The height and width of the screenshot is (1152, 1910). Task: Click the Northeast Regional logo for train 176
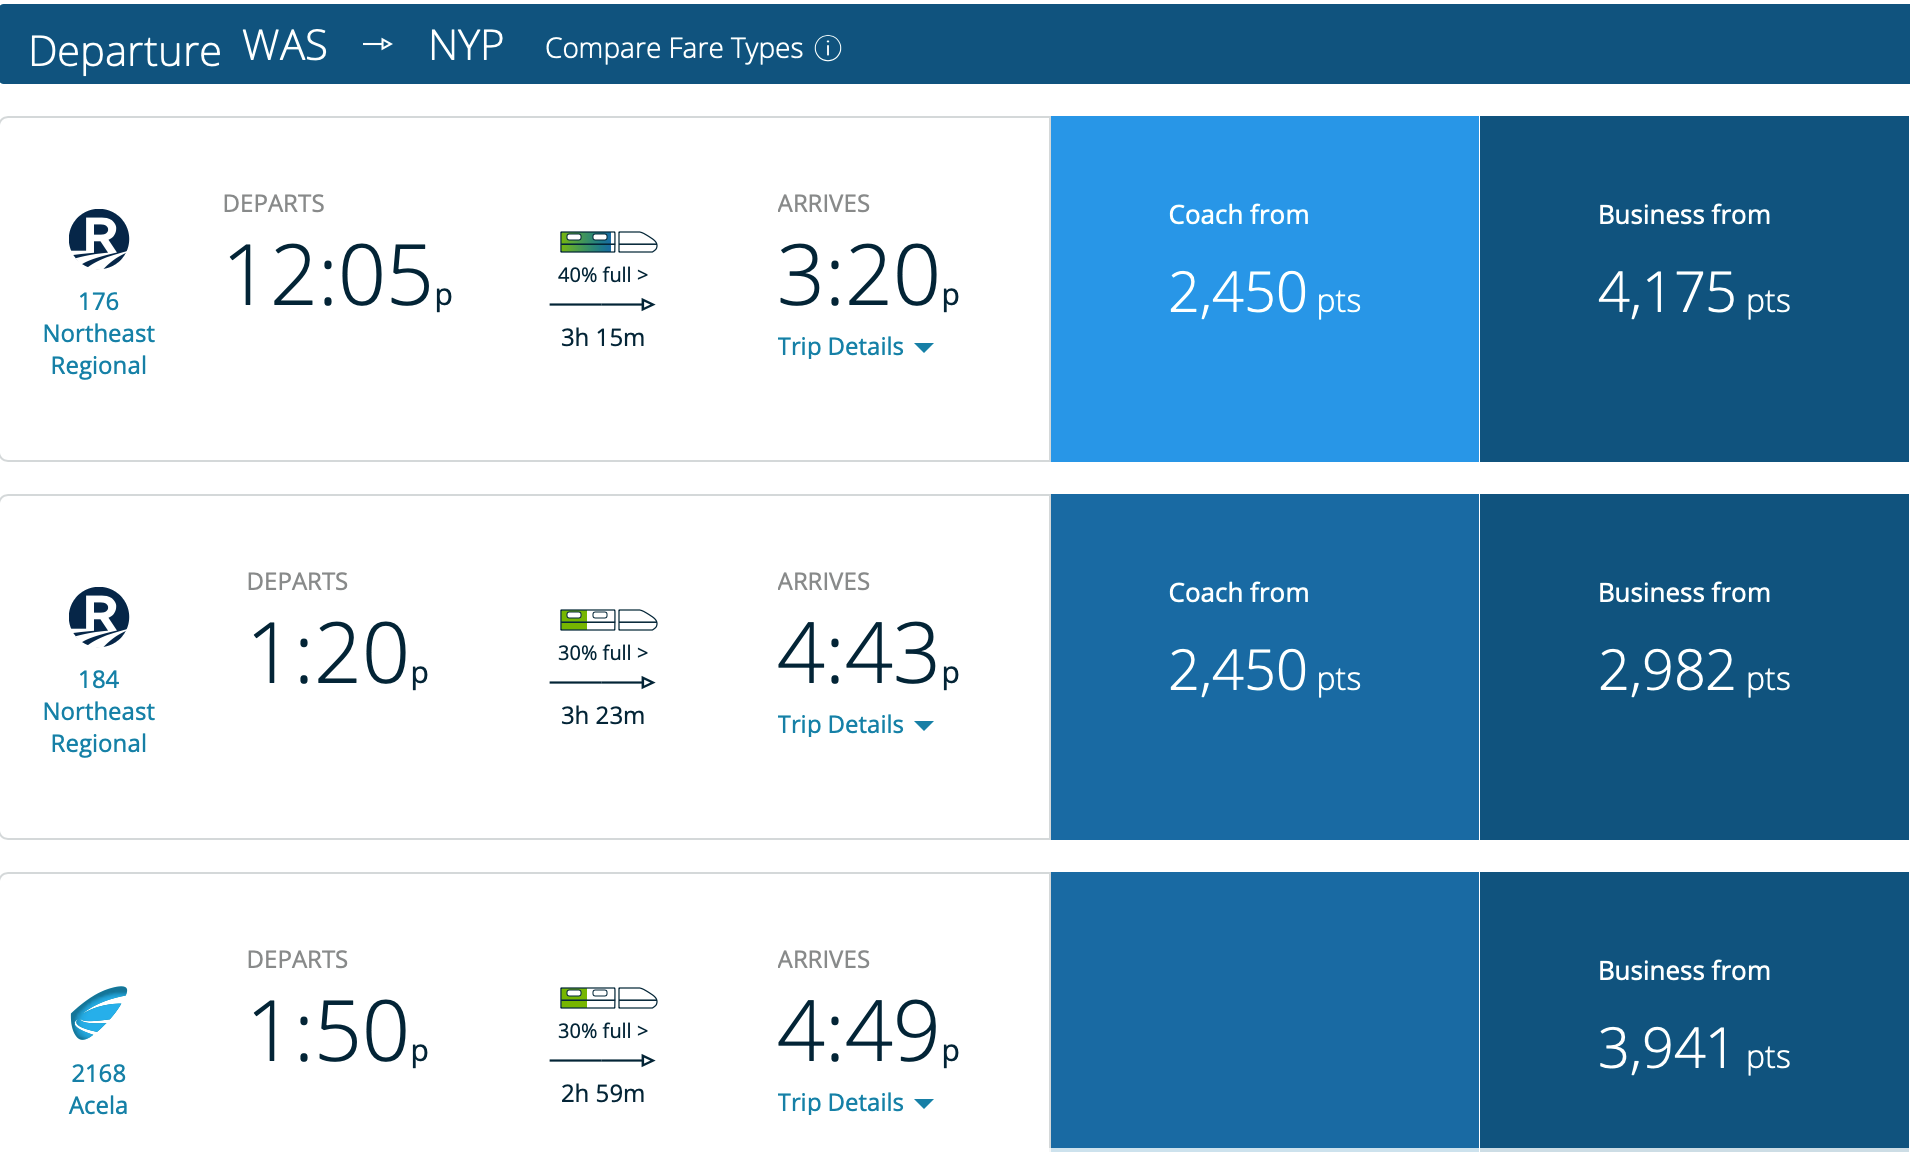point(99,239)
